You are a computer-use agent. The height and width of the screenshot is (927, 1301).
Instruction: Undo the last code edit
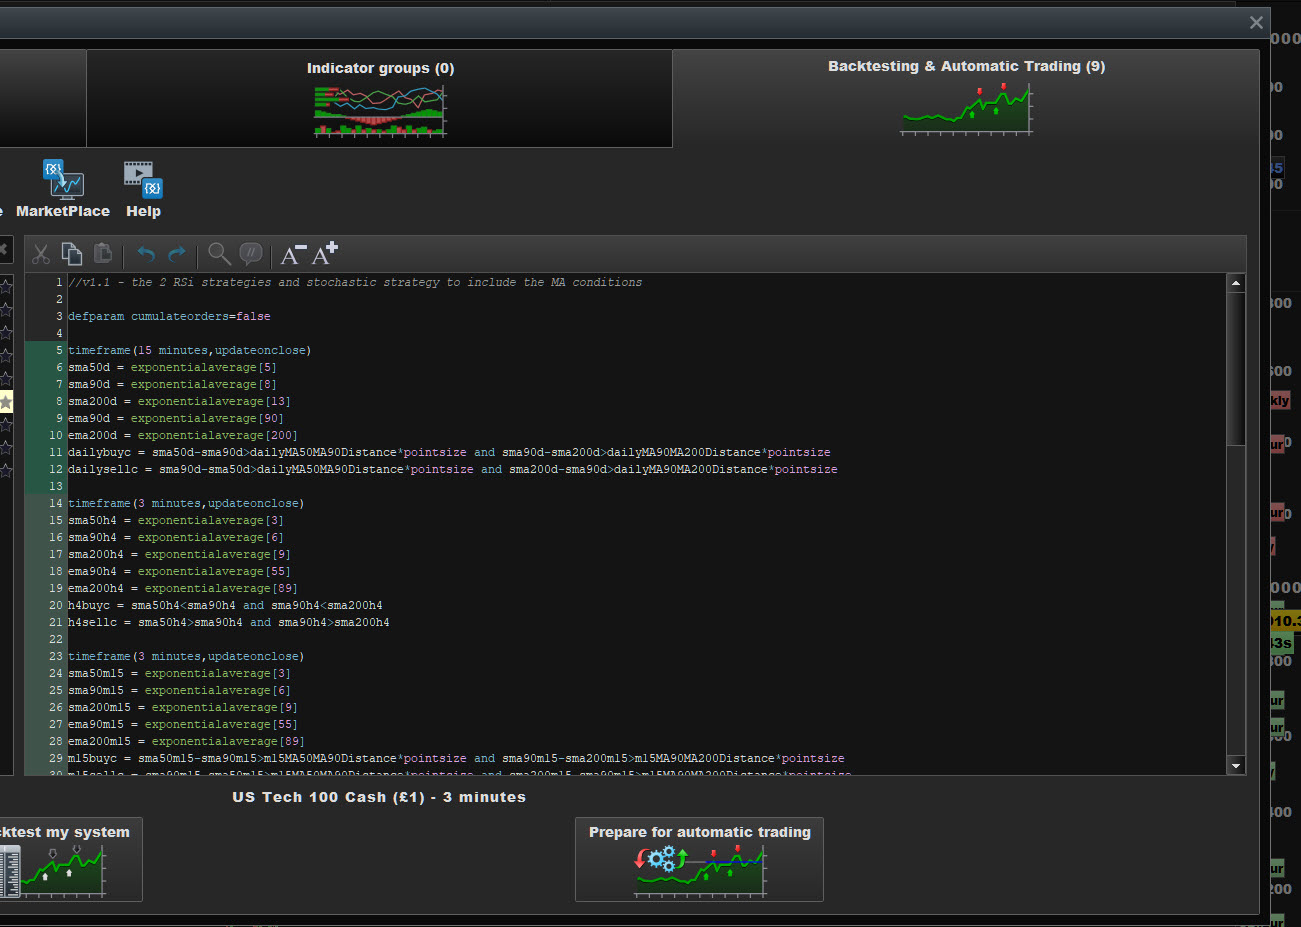point(146,254)
